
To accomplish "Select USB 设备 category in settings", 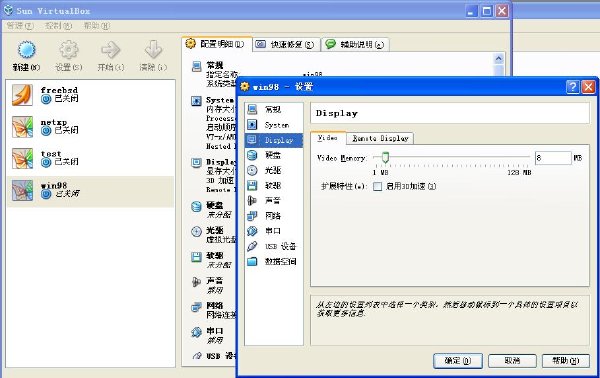I will click(x=274, y=246).
